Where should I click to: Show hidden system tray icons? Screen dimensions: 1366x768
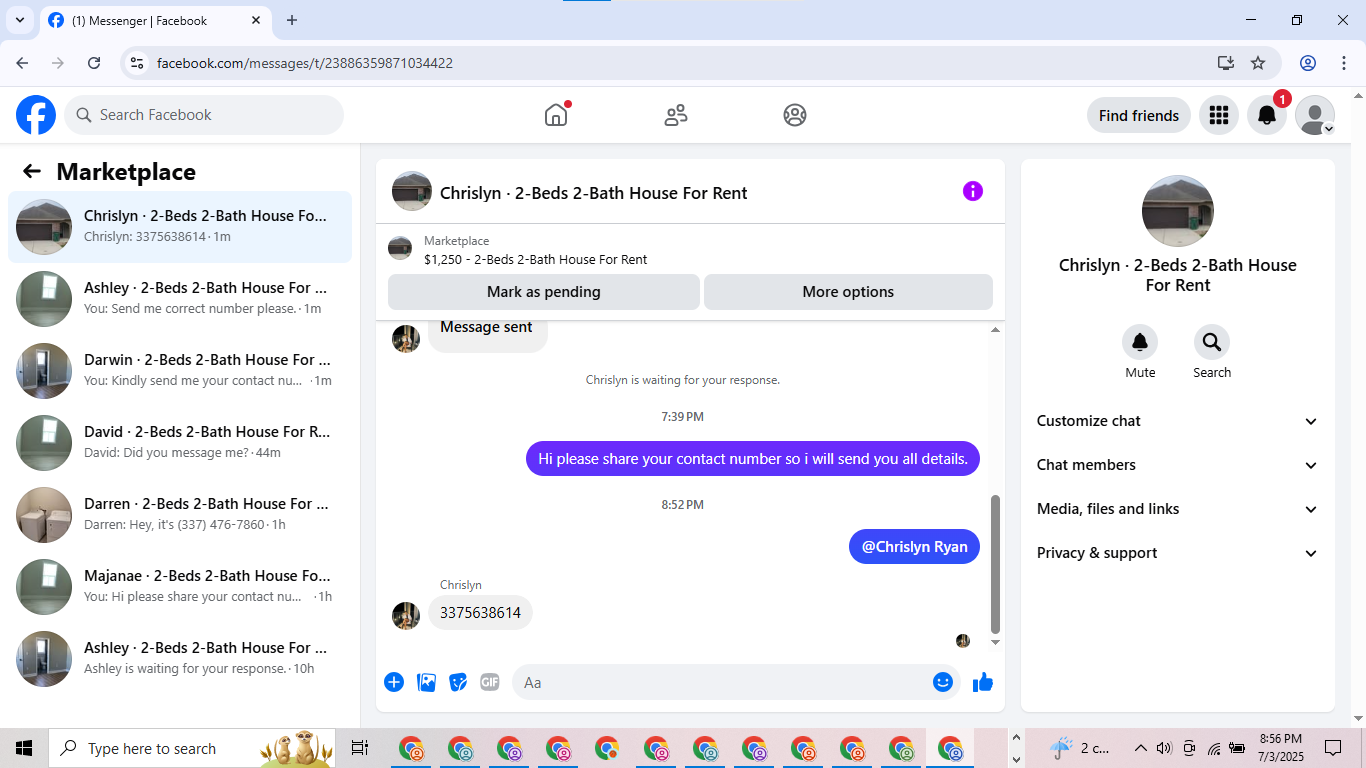point(1140,748)
